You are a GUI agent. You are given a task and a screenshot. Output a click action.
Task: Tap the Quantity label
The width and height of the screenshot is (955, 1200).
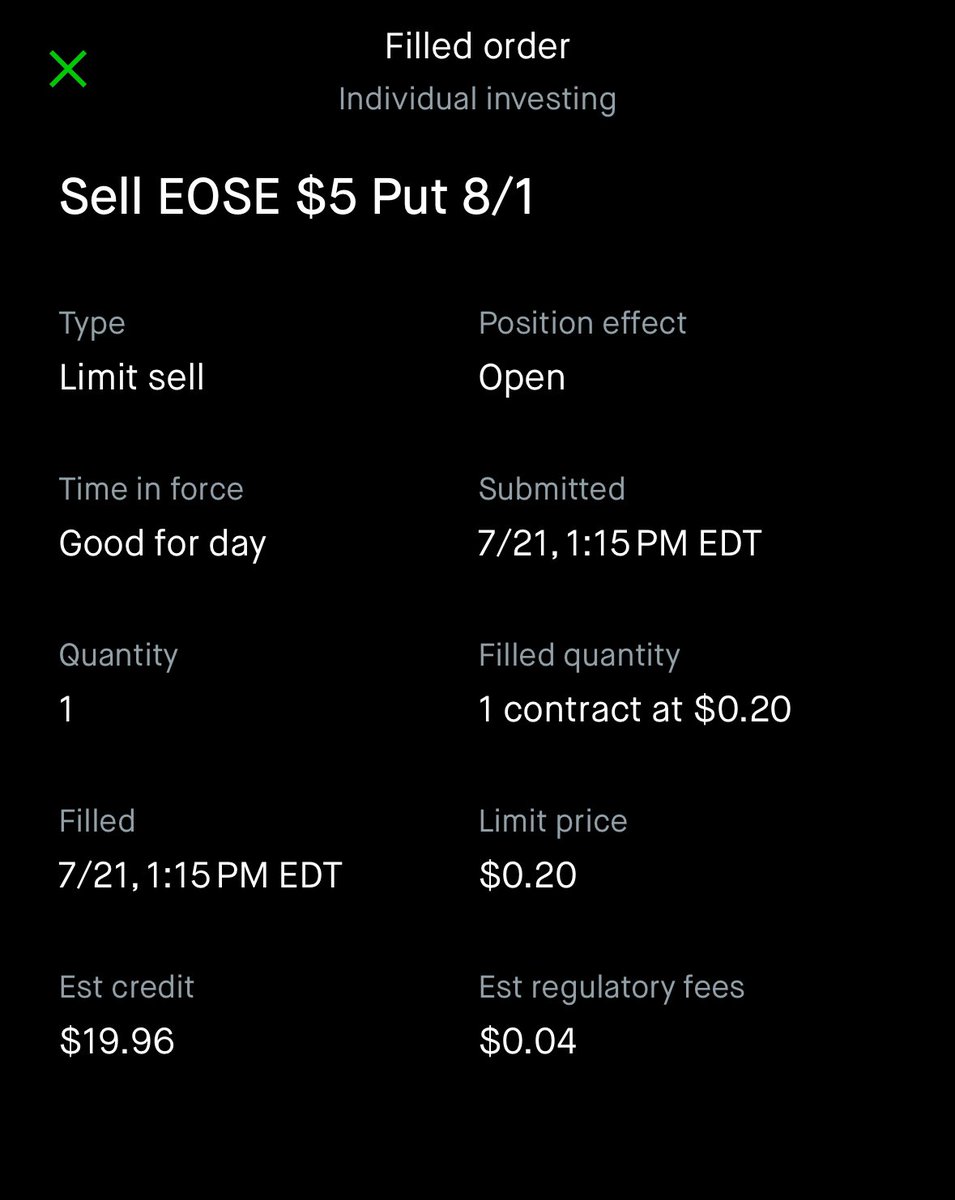pos(118,656)
